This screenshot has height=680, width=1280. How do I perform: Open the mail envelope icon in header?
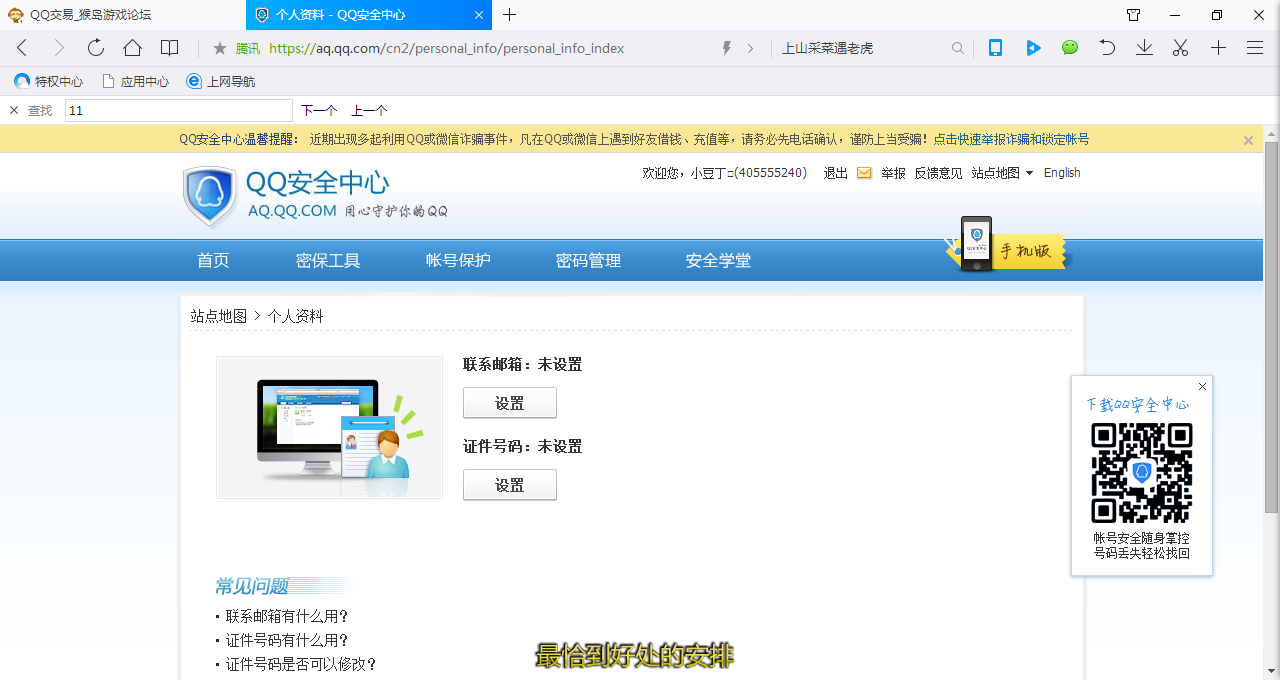click(x=865, y=173)
